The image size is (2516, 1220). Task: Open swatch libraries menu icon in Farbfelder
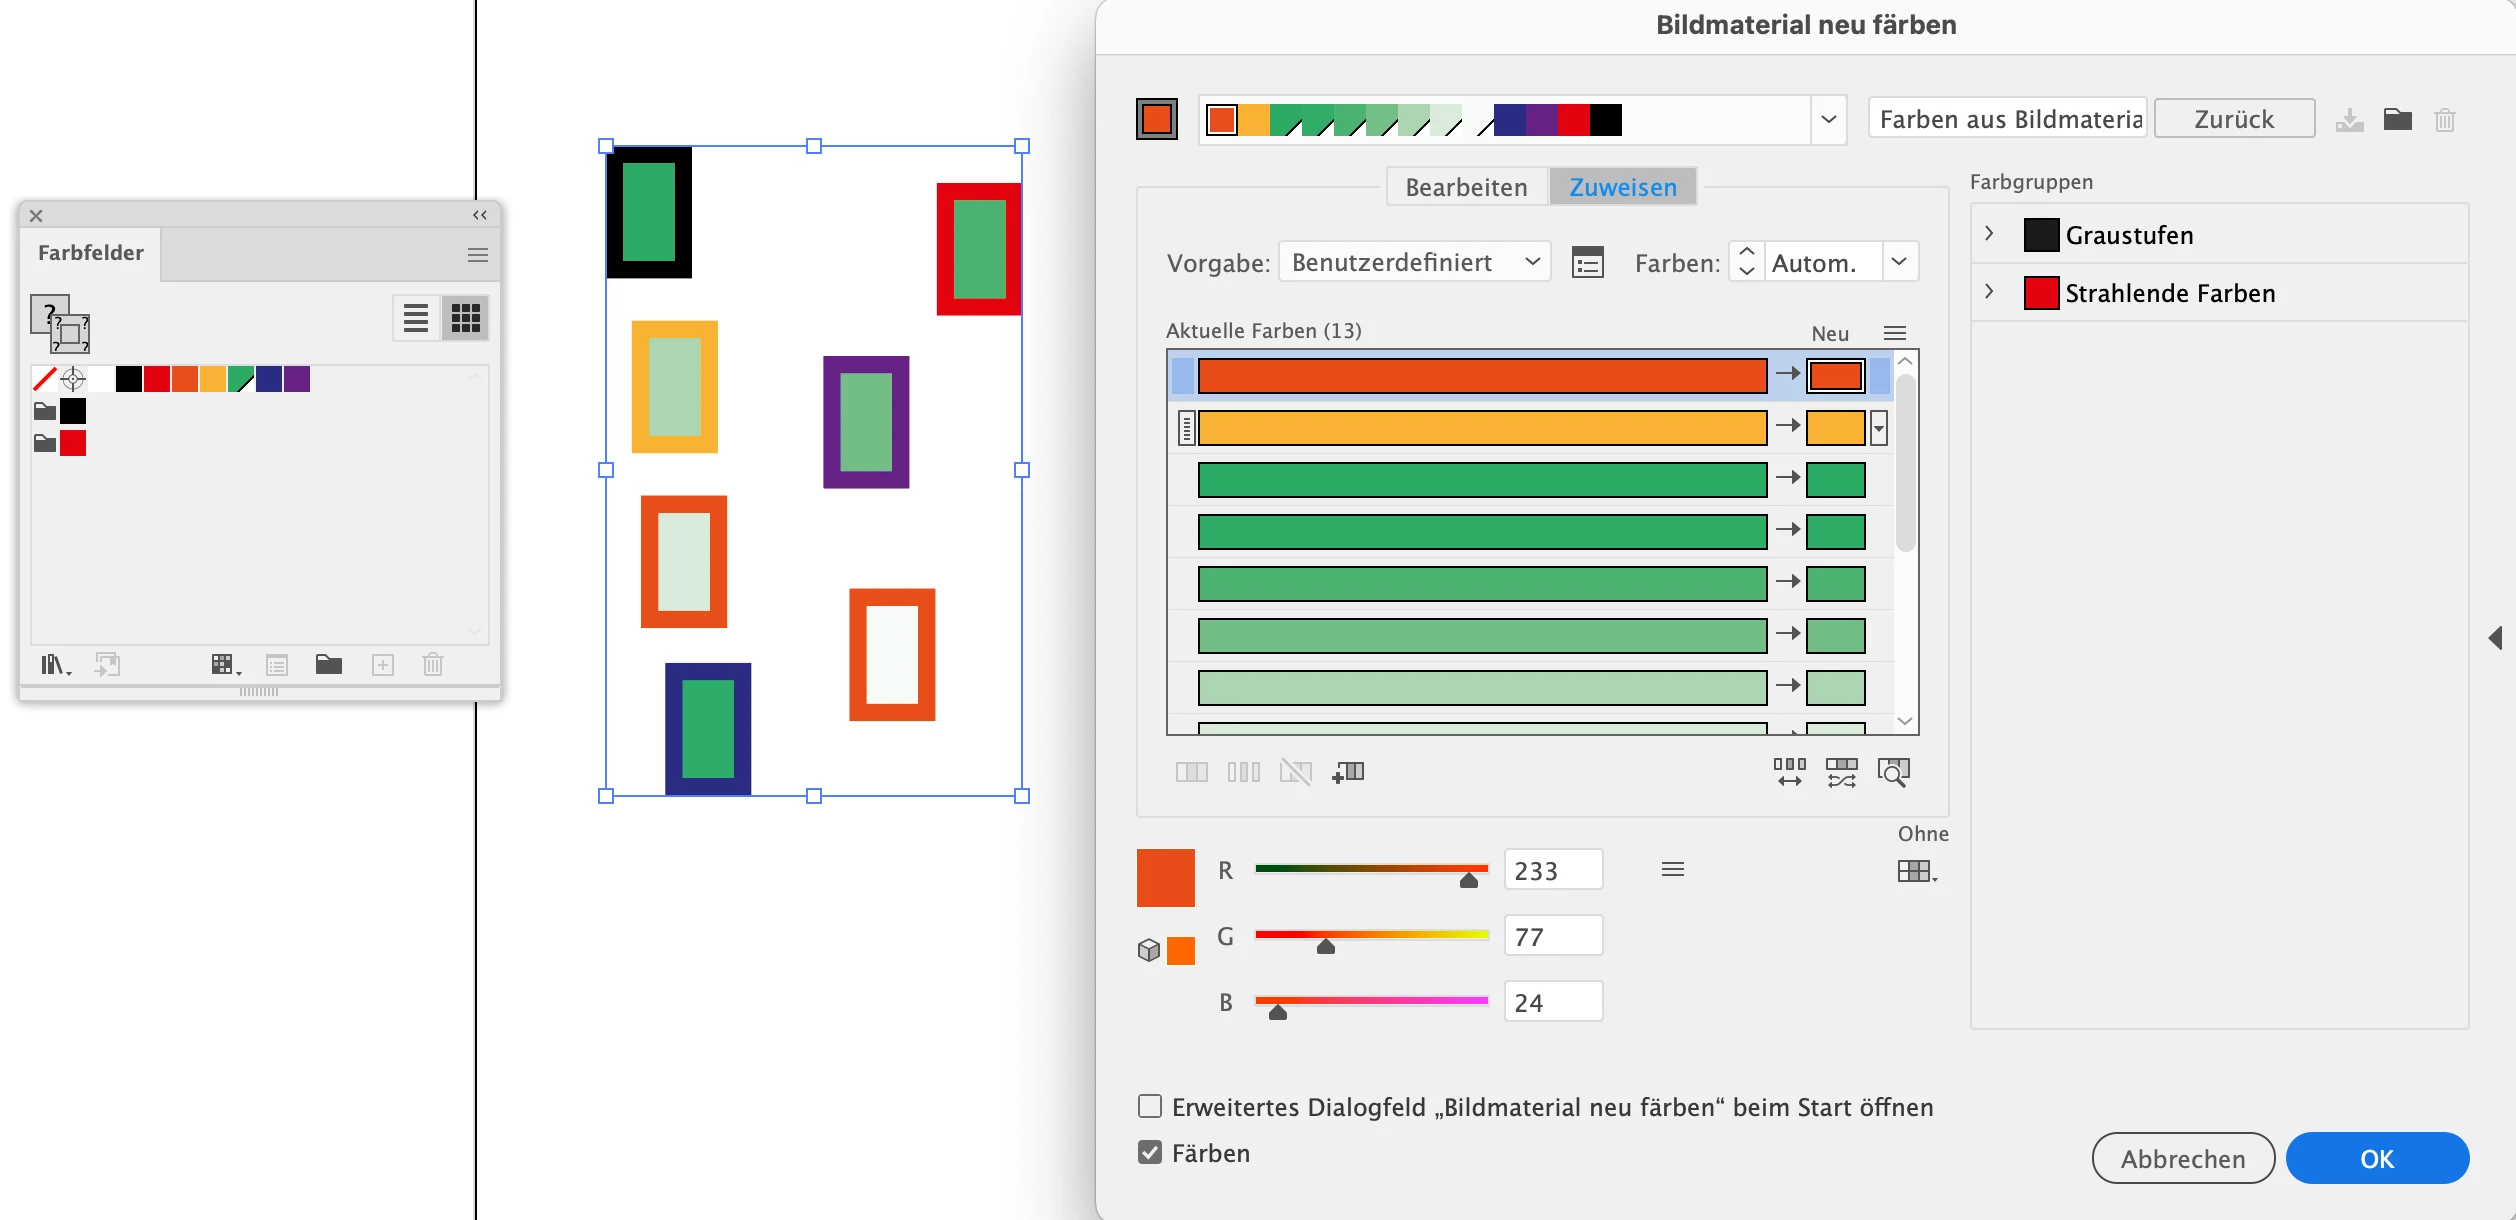(55, 665)
